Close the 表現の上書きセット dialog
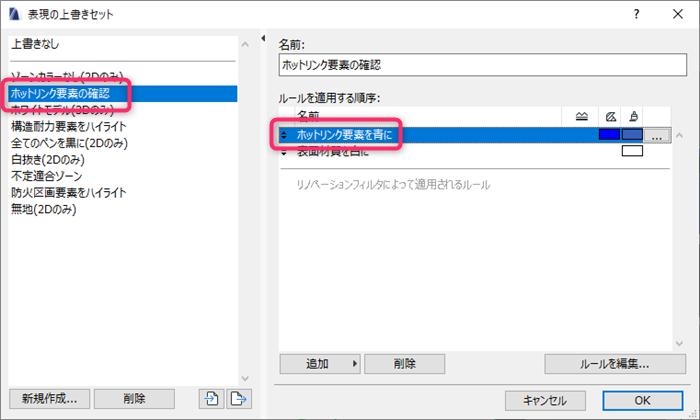 (678, 14)
